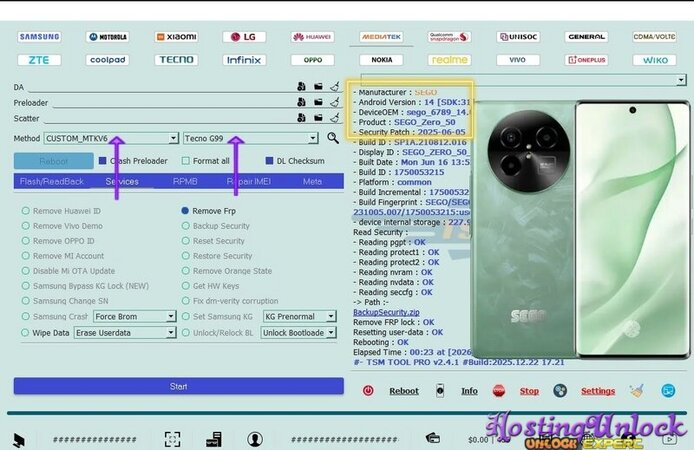
Task: Click the Infinix brand logo
Action: coord(244,60)
